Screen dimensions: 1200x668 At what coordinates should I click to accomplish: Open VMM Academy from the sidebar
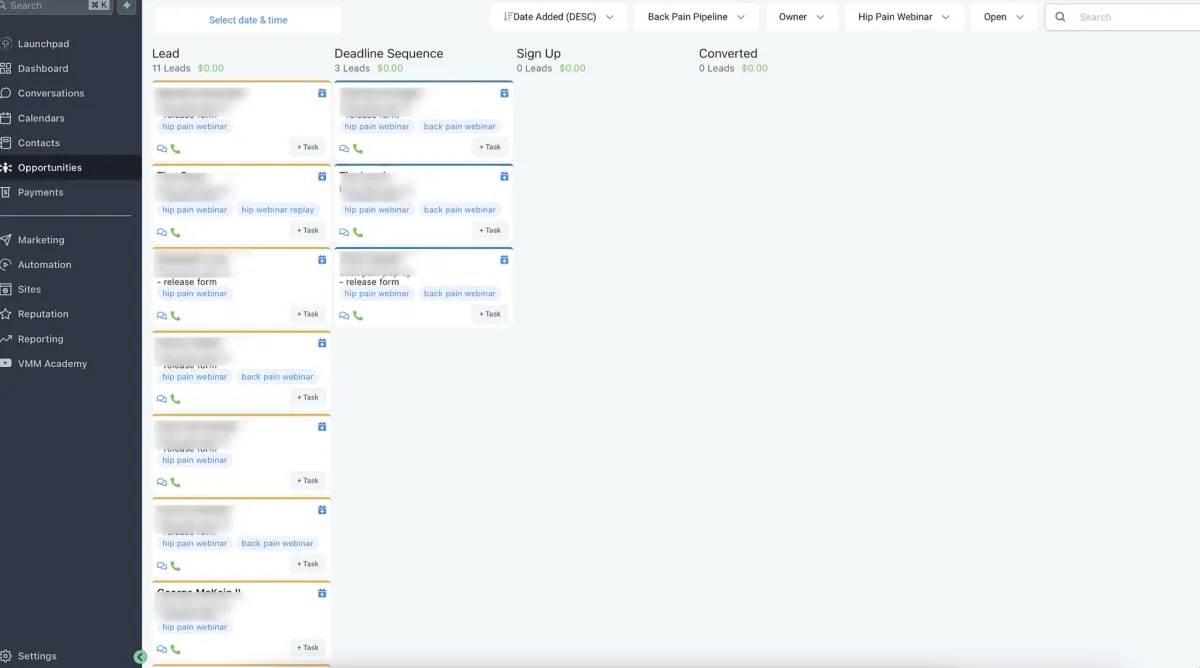(52, 364)
